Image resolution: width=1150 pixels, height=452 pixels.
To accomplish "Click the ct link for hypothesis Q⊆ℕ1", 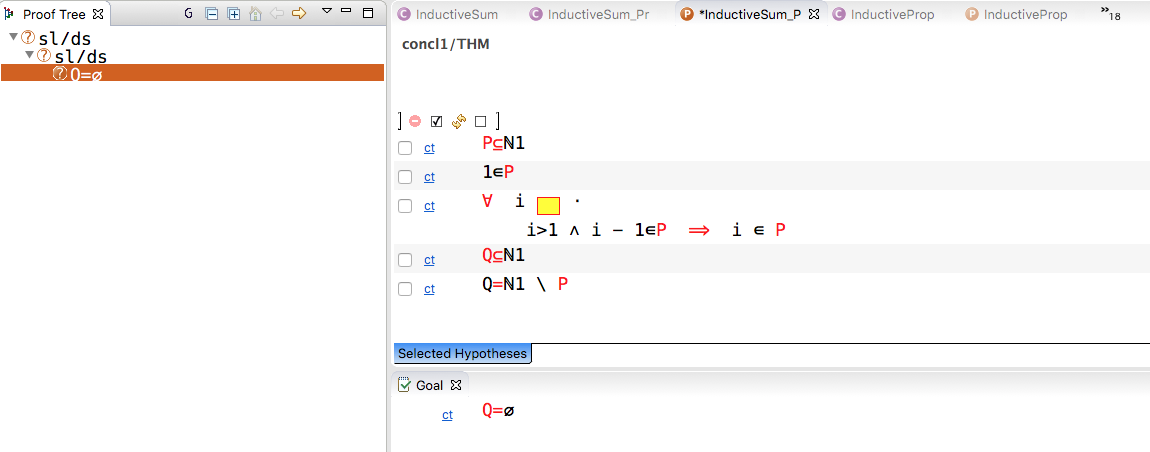I will [429, 260].
